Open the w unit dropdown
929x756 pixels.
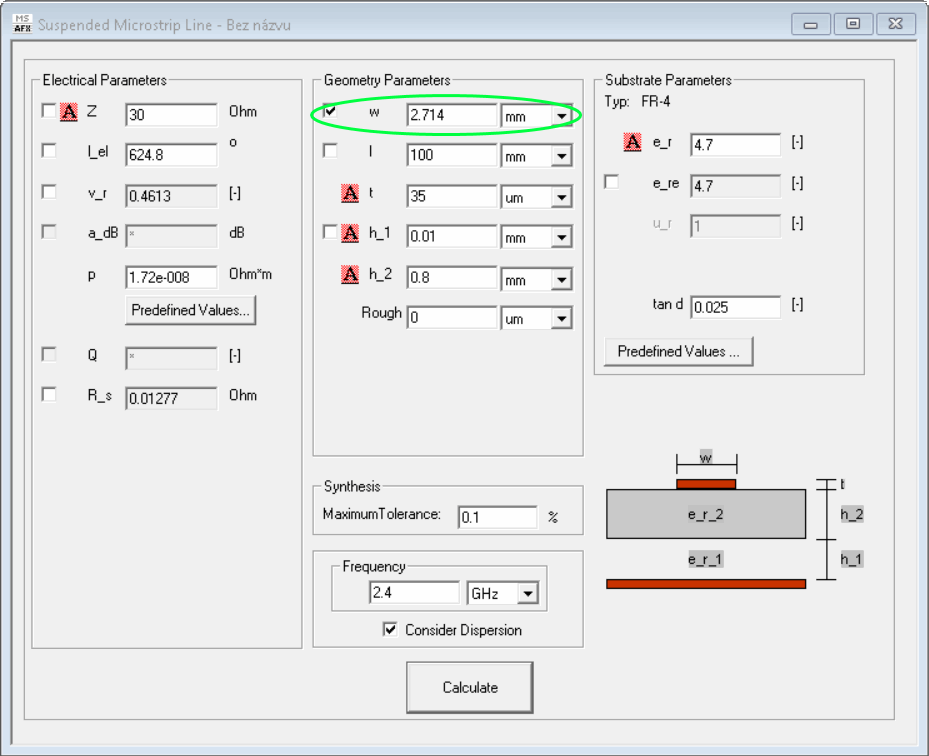point(562,116)
